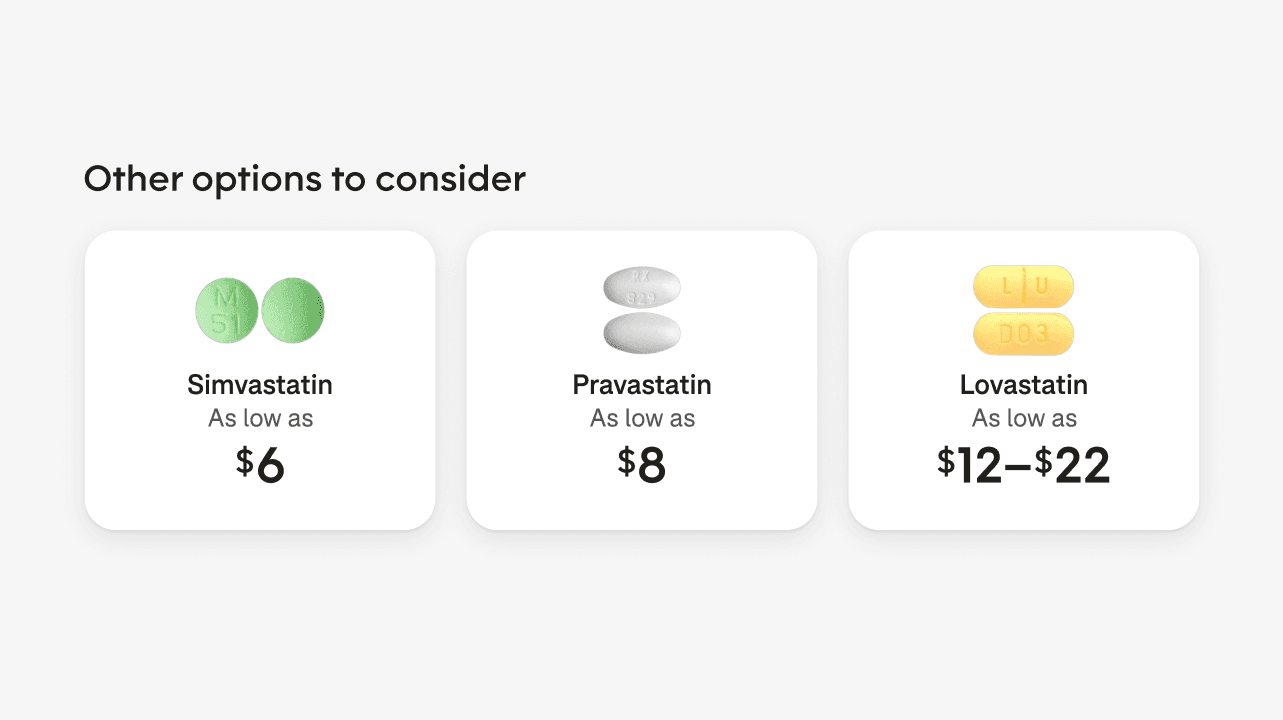
Task: Click the $8 Pravastatin price
Action: [x=642, y=467]
